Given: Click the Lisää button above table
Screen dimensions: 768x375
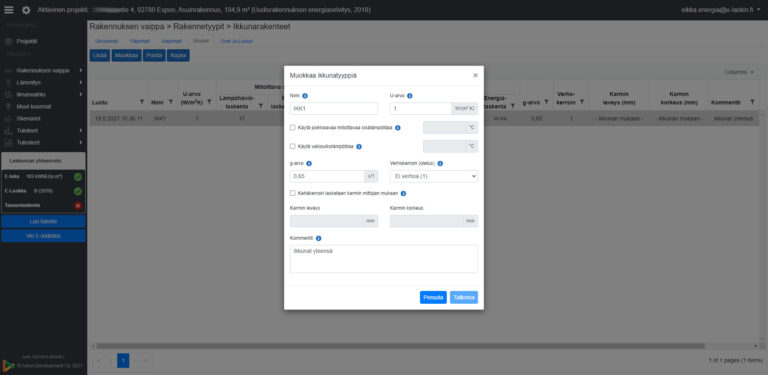Looking at the screenshot, I should point(100,55).
